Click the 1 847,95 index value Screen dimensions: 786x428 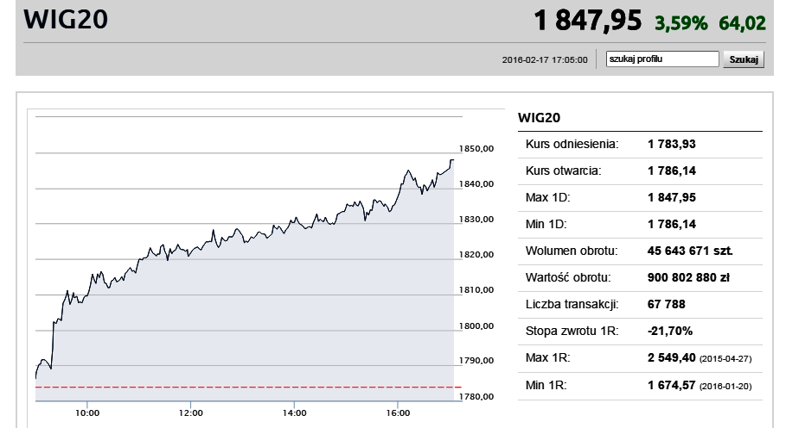point(587,21)
